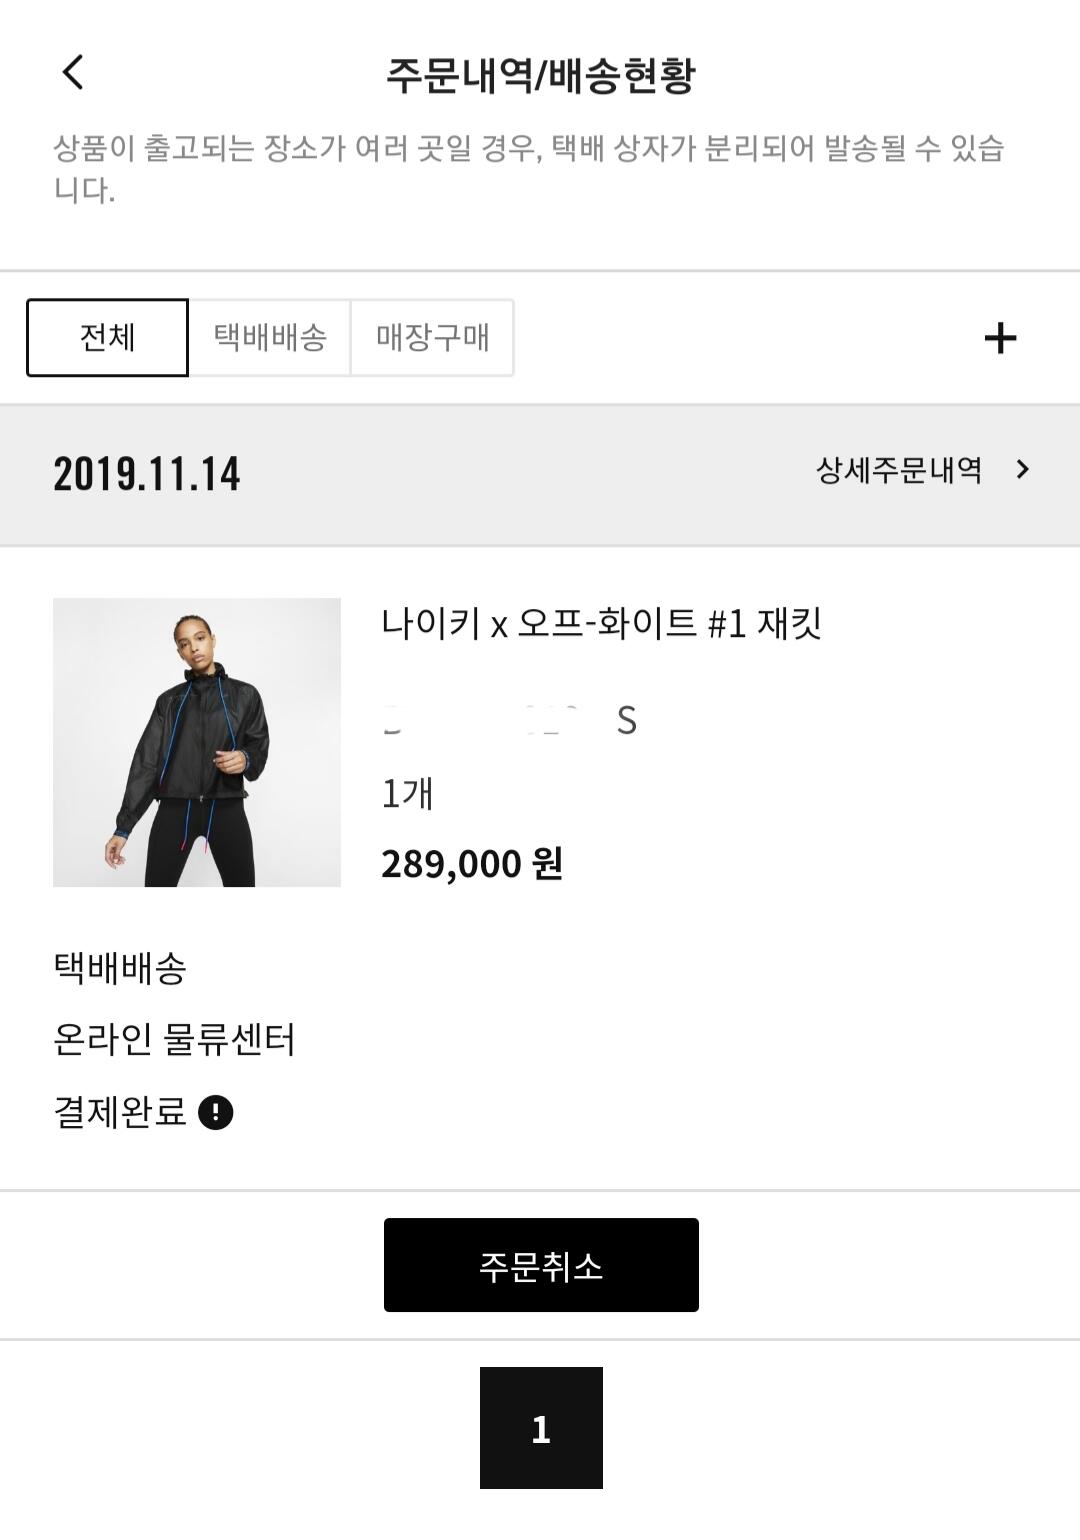Click the order date 2019.11.14
Screen dimensions: 1080x1540
(x=147, y=474)
